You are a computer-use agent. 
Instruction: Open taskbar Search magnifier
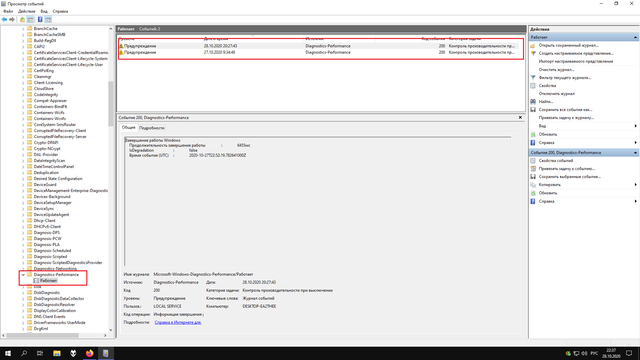click(24, 353)
